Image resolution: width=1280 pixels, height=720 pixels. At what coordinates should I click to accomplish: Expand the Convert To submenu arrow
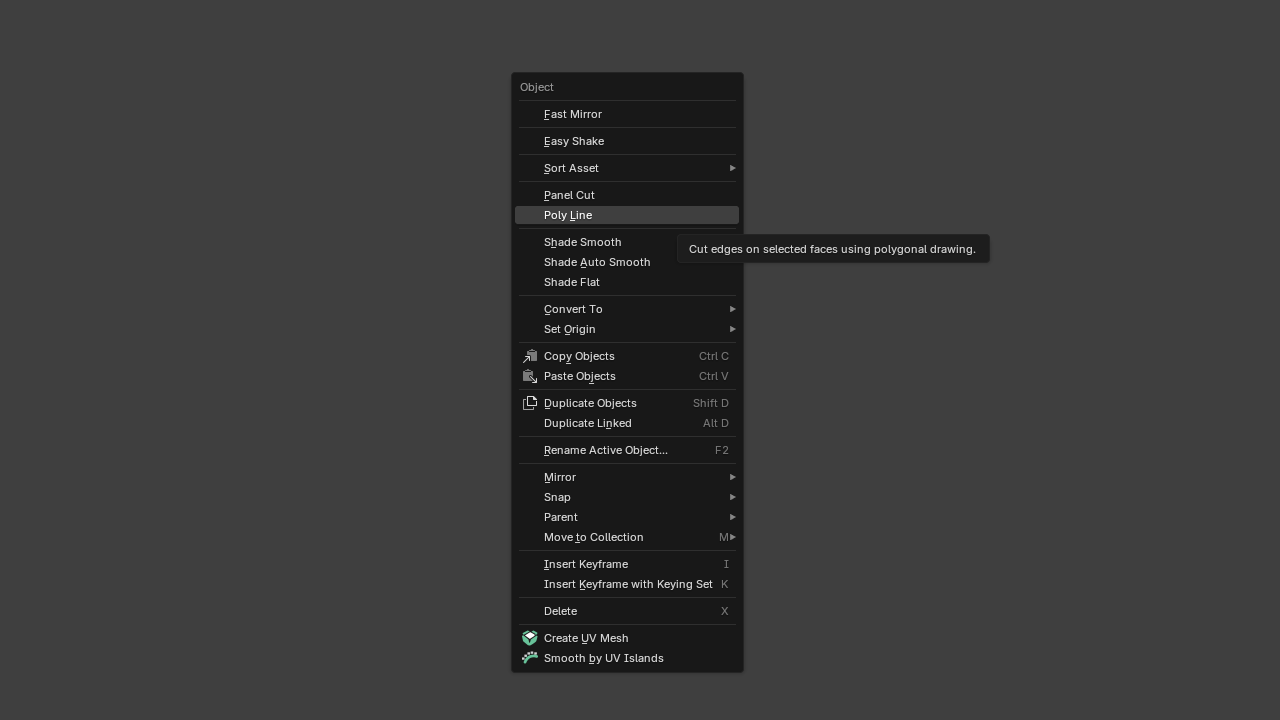732,309
